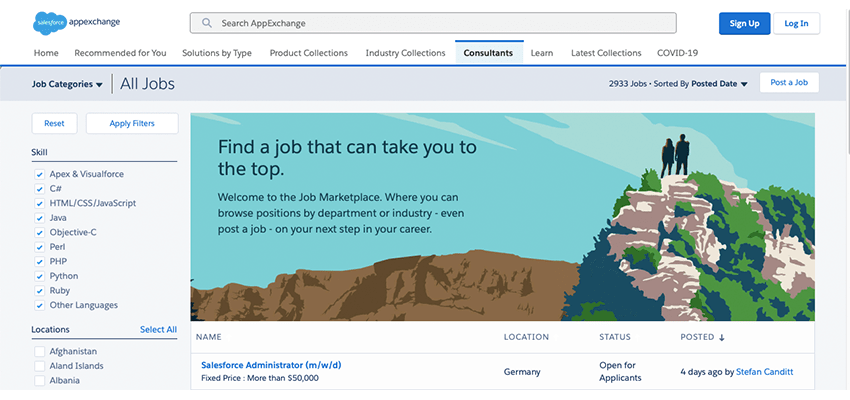
Task: Click the Germany location cell
Action: 522,372
